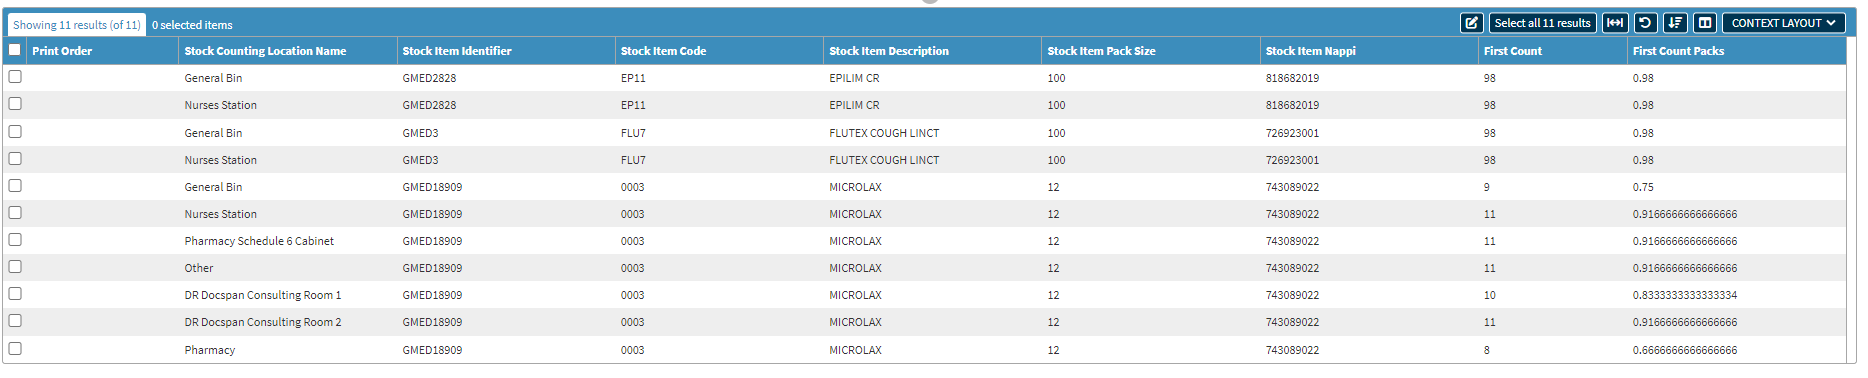Open the sort order icon

(1675, 23)
